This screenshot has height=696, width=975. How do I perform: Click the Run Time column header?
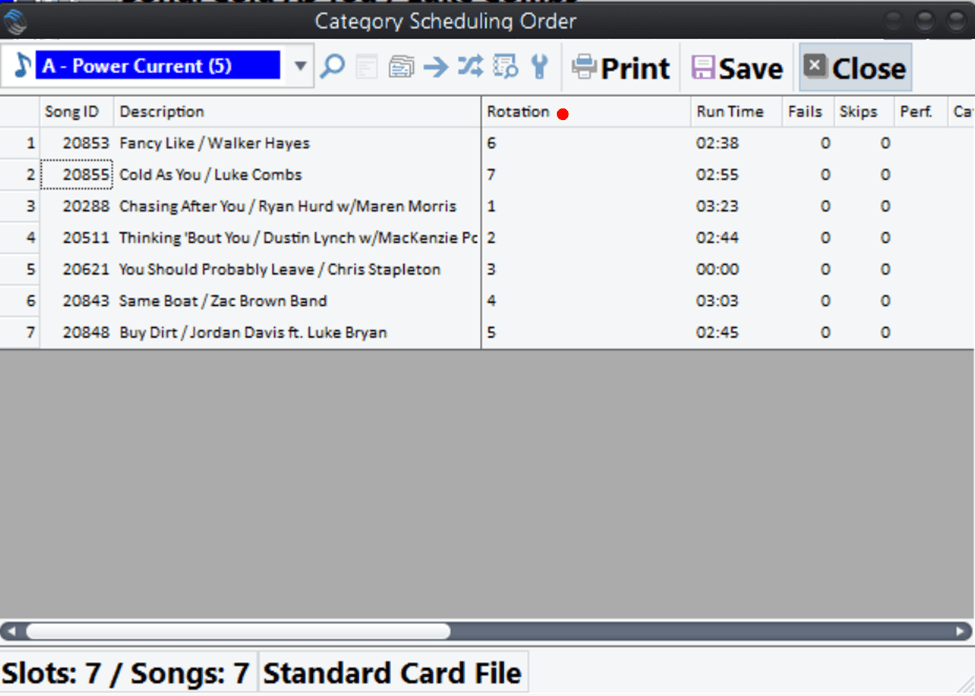click(730, 112)
